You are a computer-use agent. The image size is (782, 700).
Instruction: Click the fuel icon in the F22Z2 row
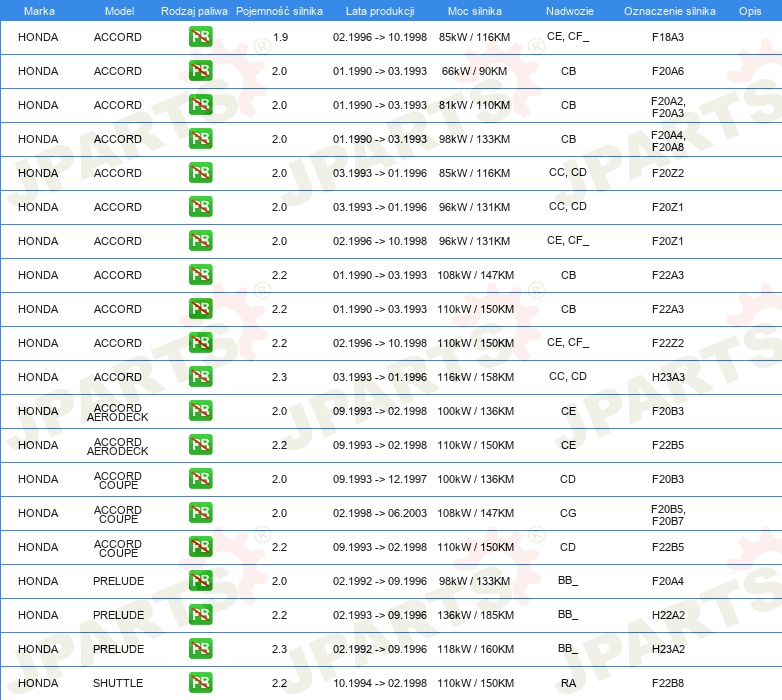[x=200, y=343]
